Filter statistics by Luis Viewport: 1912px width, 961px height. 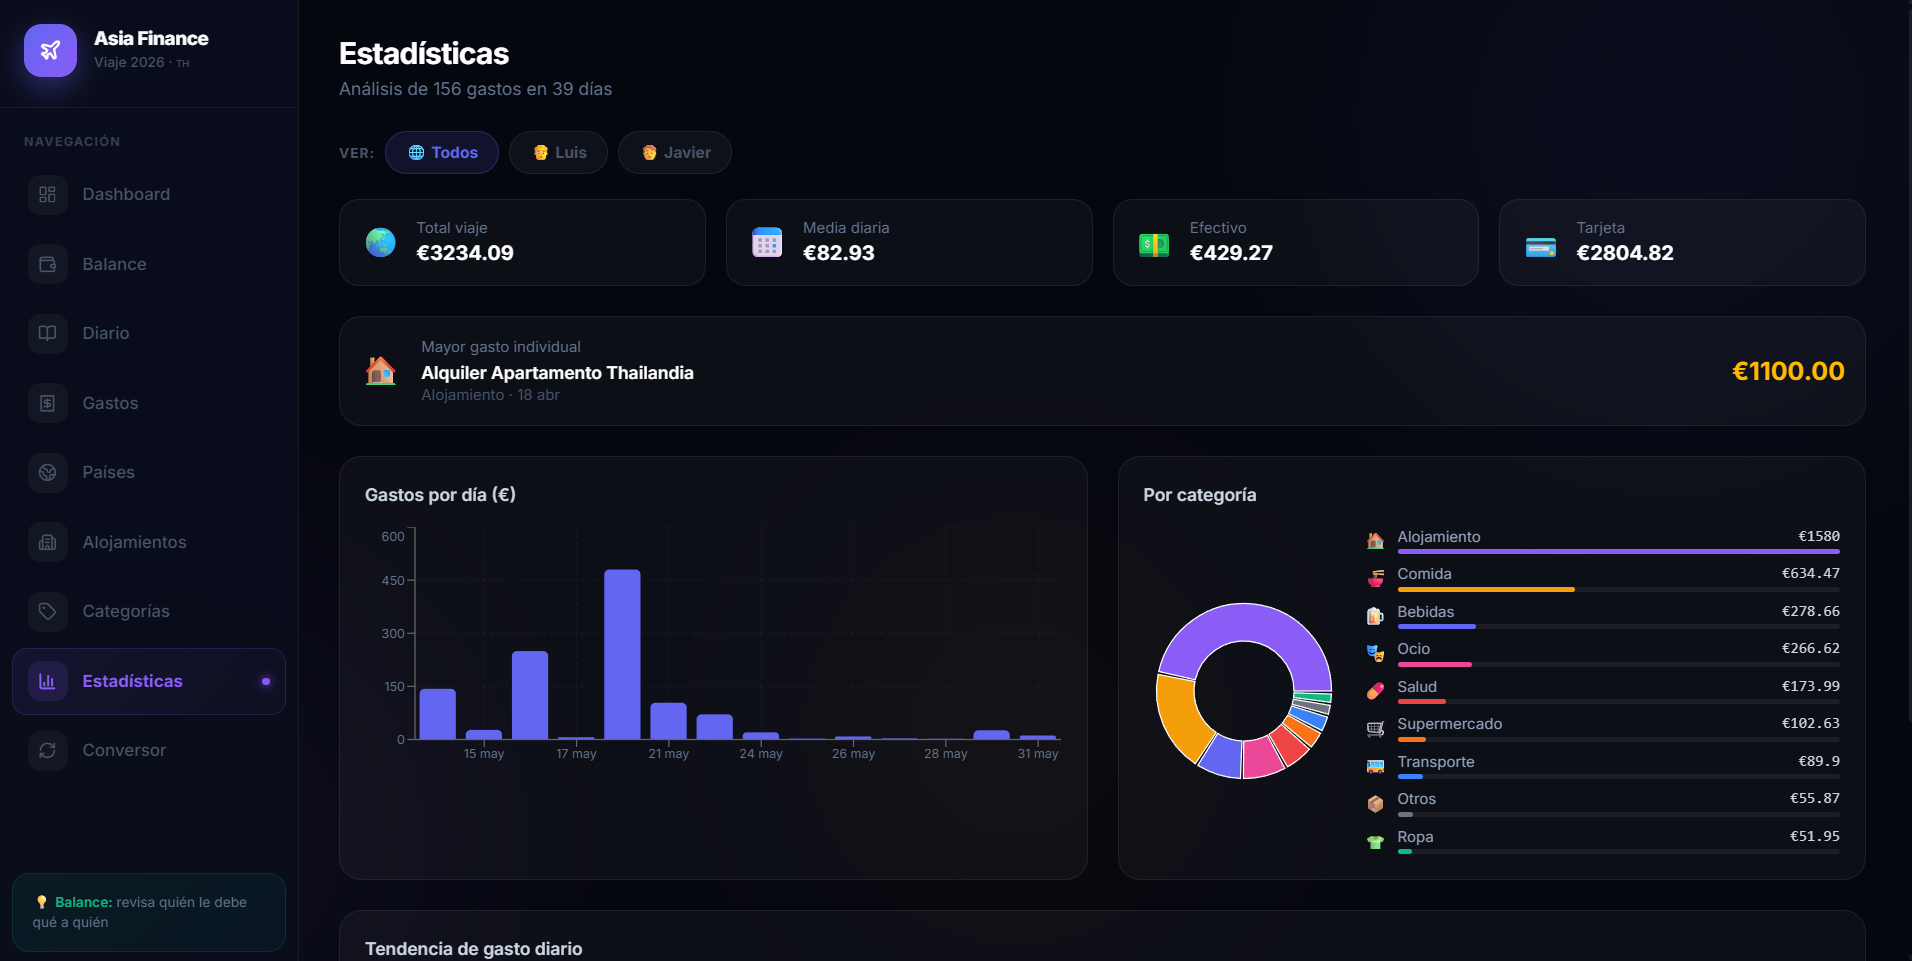point(558,153)
